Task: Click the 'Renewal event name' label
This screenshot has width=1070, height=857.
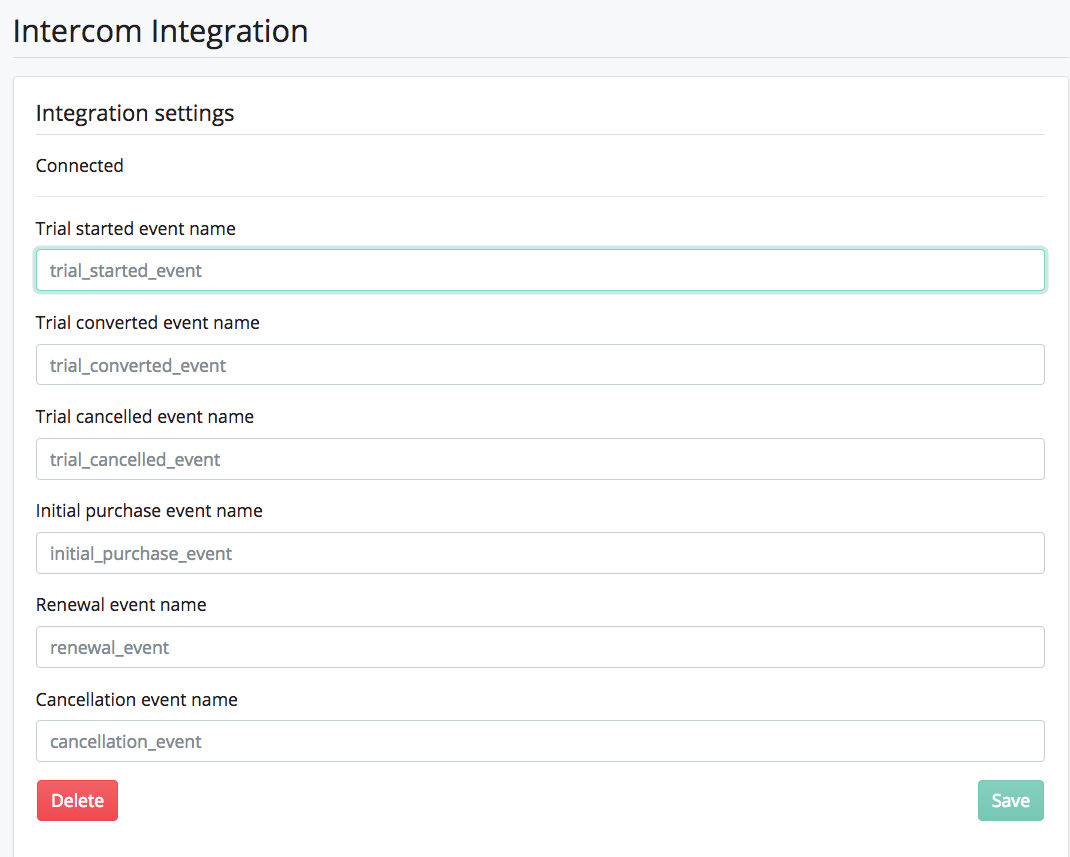Action: (x=121, y=605)
